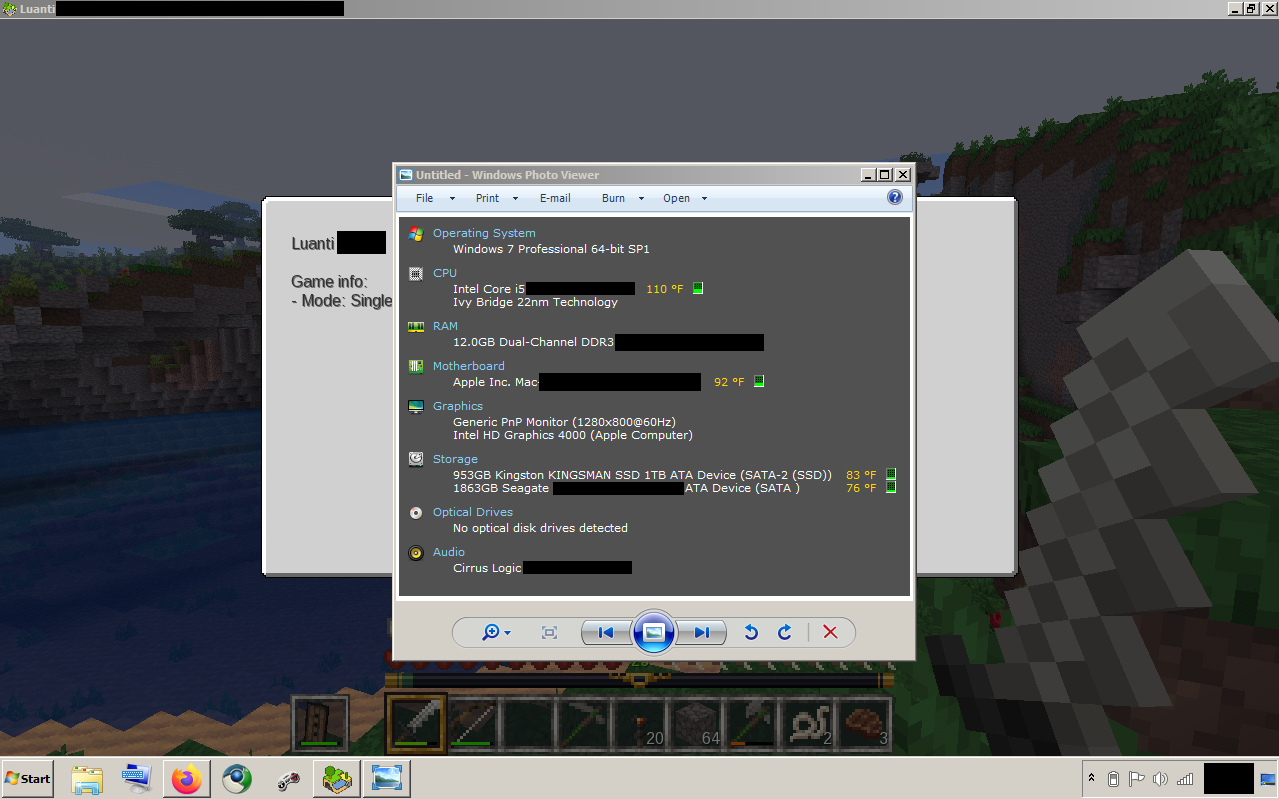Click the E-mail toolbar button
This screenshot has width=1279, height=799.
point(555,198)
